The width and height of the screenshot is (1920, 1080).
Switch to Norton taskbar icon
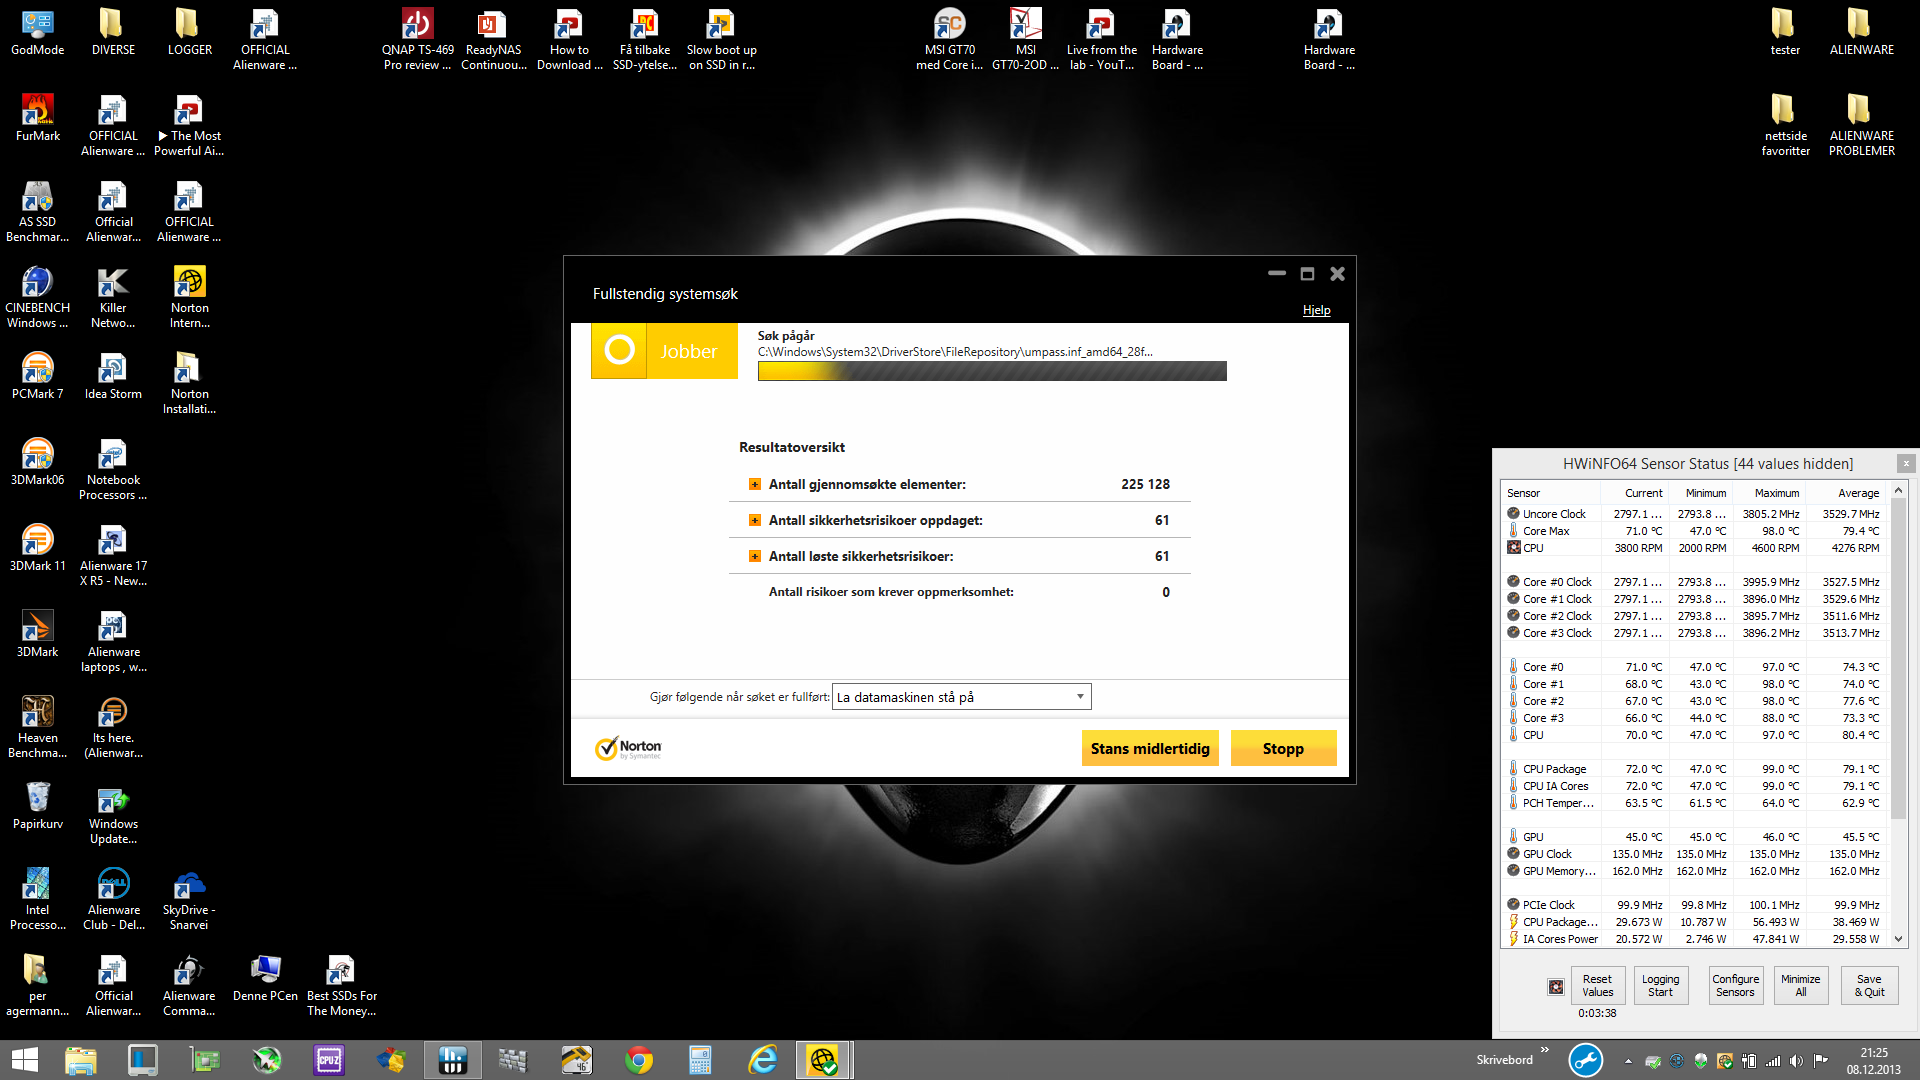[824, 1060]
